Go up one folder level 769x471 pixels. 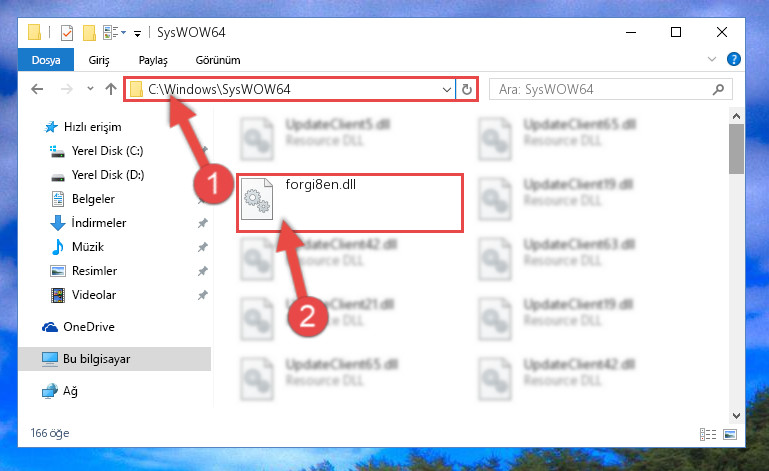tap(111, 89)
